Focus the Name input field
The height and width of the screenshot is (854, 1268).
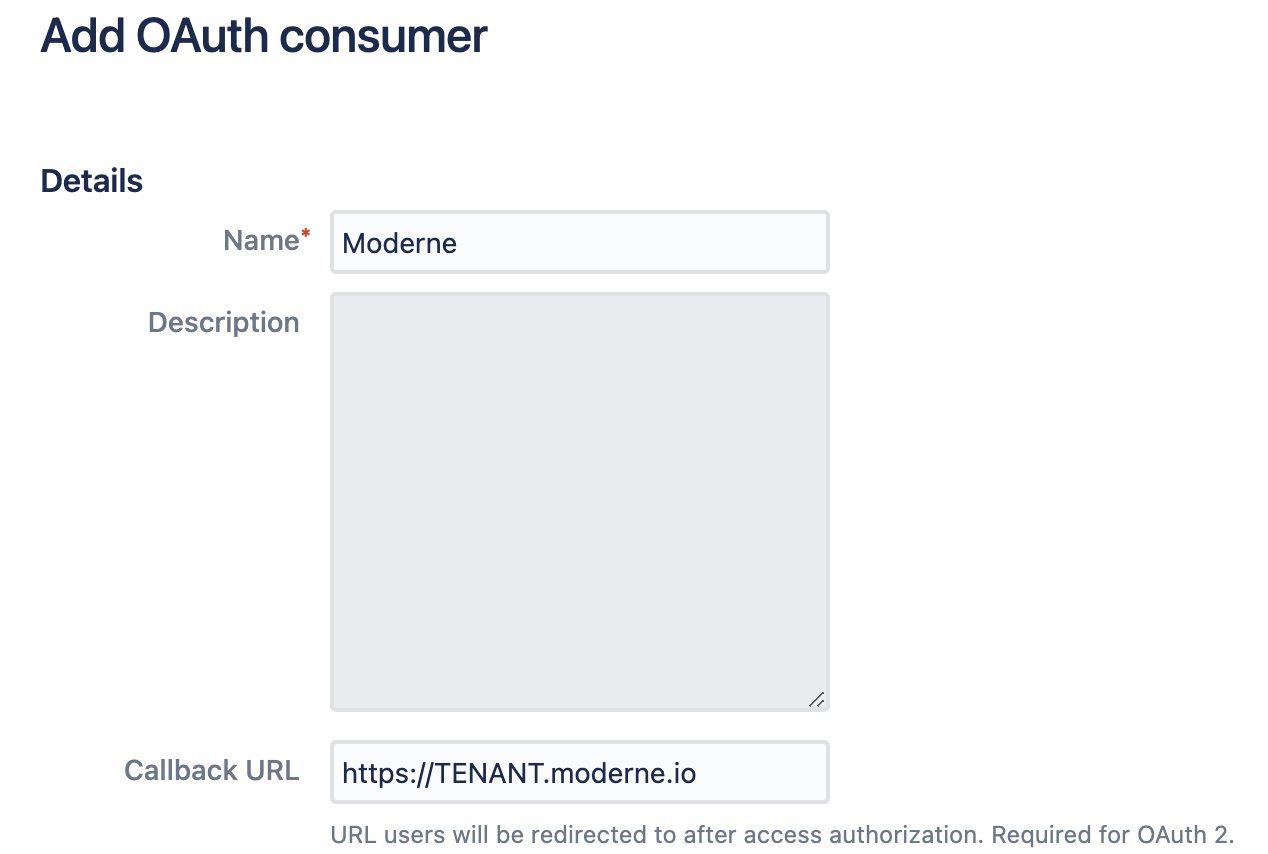click(580, 242)
